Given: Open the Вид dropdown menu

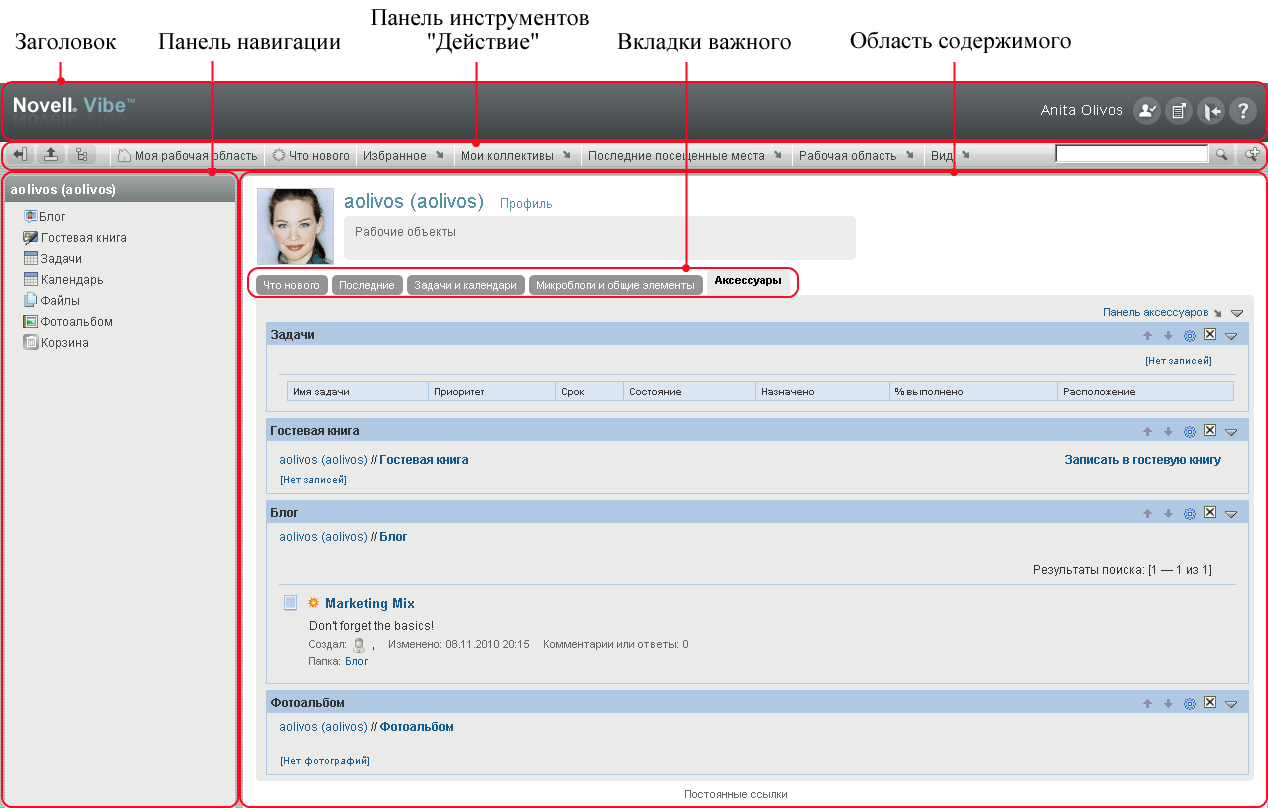Looking at the screenshot, I should pyautogui.click(x=950, y=156).
